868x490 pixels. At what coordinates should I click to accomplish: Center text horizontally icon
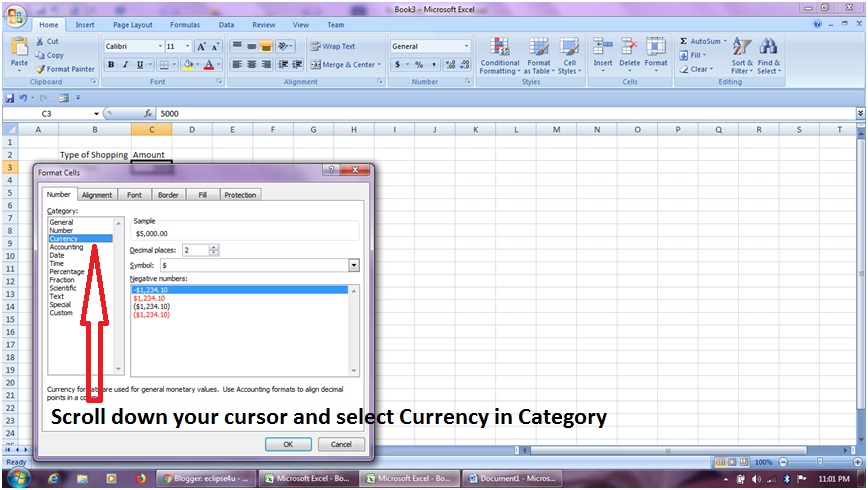click(x=251, y=65)
